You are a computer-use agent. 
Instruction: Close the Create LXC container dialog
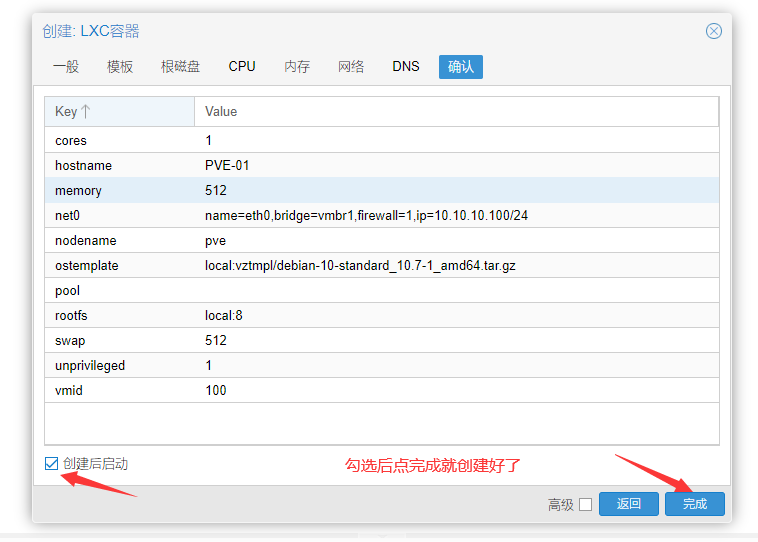[x=713, y=31]
